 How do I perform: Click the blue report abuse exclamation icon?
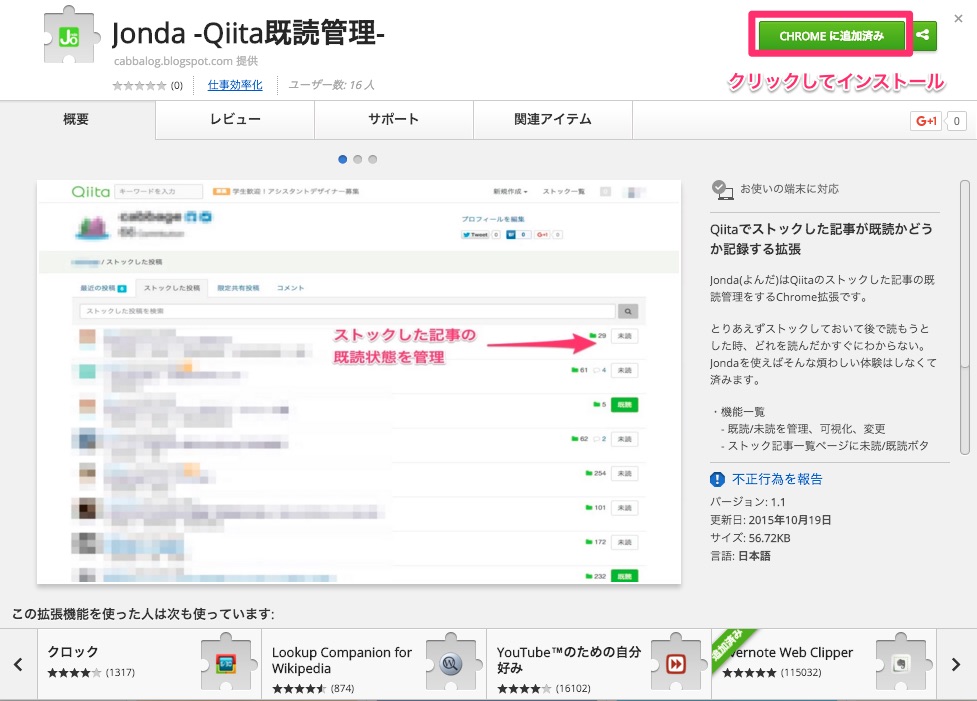[x=717, y=479]
